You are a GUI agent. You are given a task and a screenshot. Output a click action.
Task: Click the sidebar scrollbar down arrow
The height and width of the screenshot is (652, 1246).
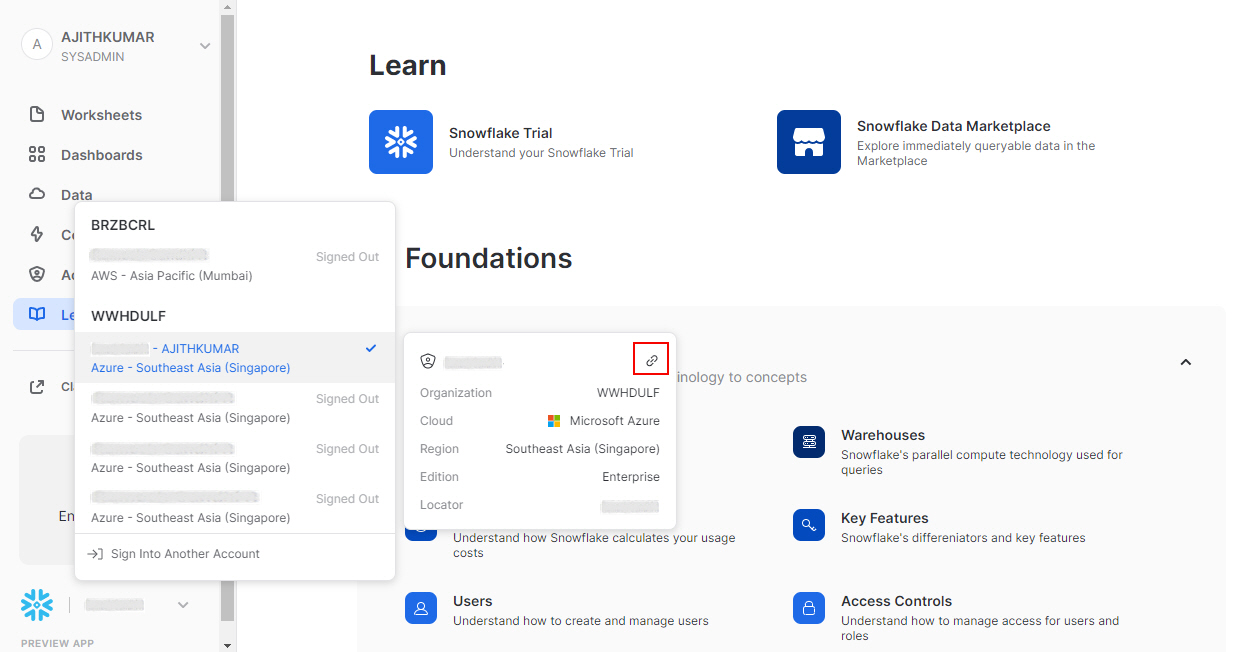pos(227,645)
